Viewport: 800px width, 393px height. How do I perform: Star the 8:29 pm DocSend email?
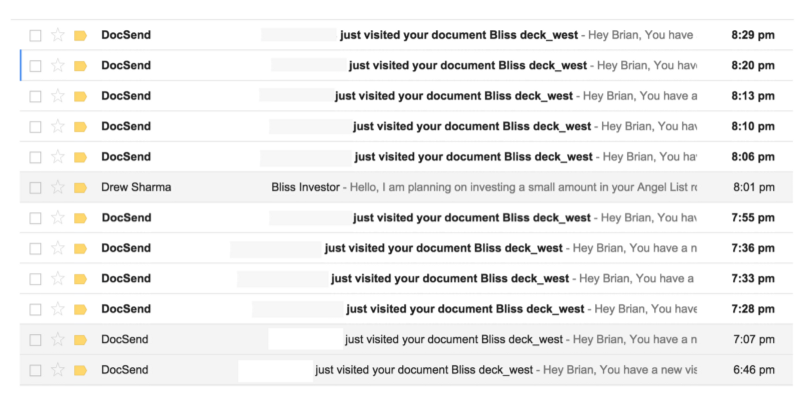58,35
